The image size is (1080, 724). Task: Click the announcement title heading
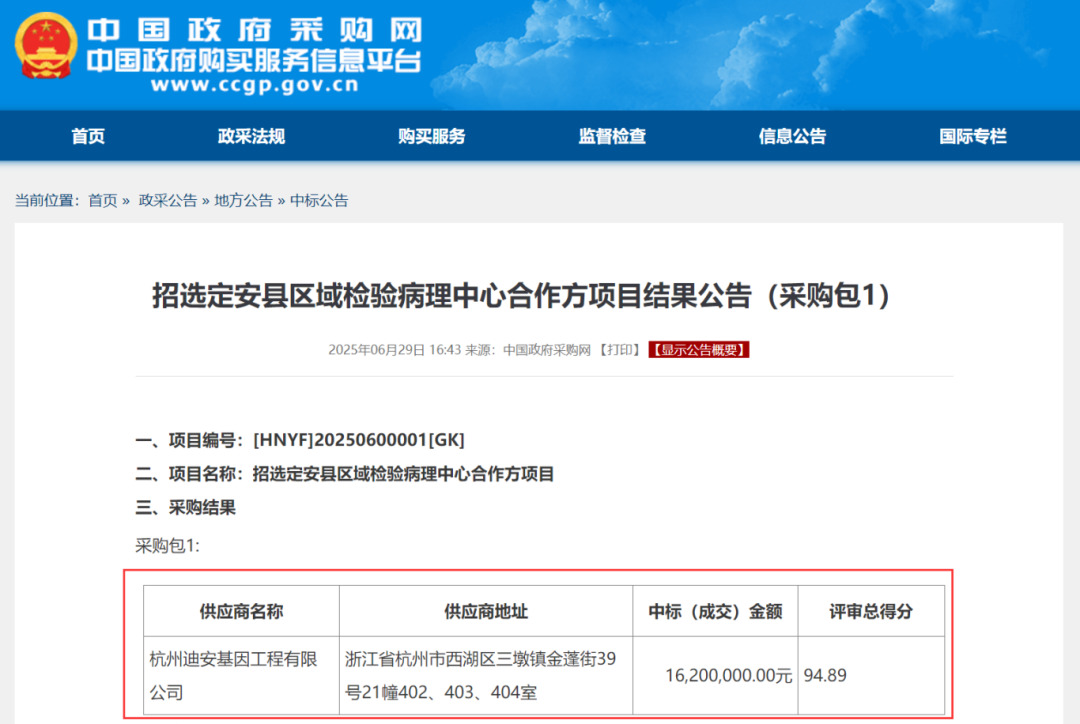pyautogui.click(x=521, y=296)
